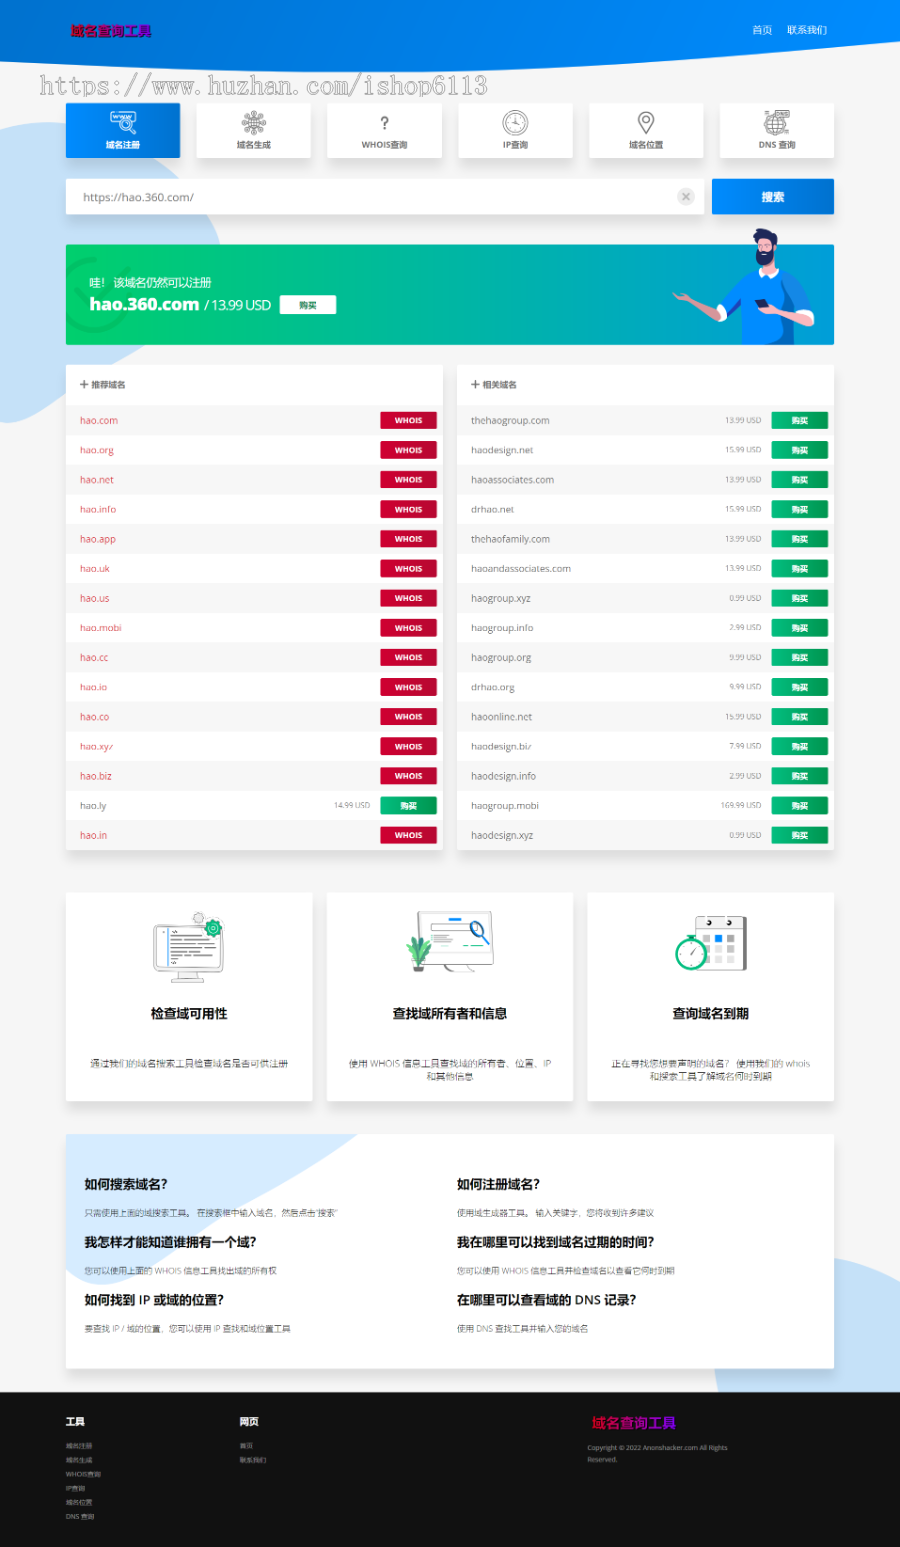The image size is (900, 1547).
Task: Buy haogroup.xyz with 购买 button
Action: [799, 598]
